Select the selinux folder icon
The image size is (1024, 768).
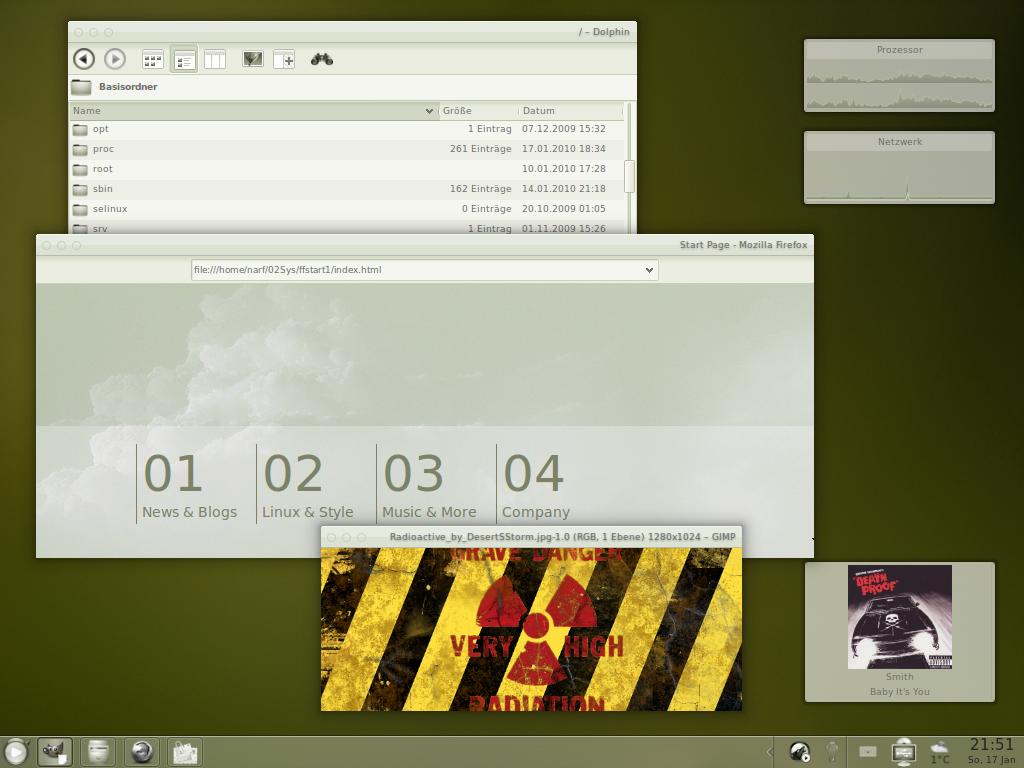tap(80, 209)
